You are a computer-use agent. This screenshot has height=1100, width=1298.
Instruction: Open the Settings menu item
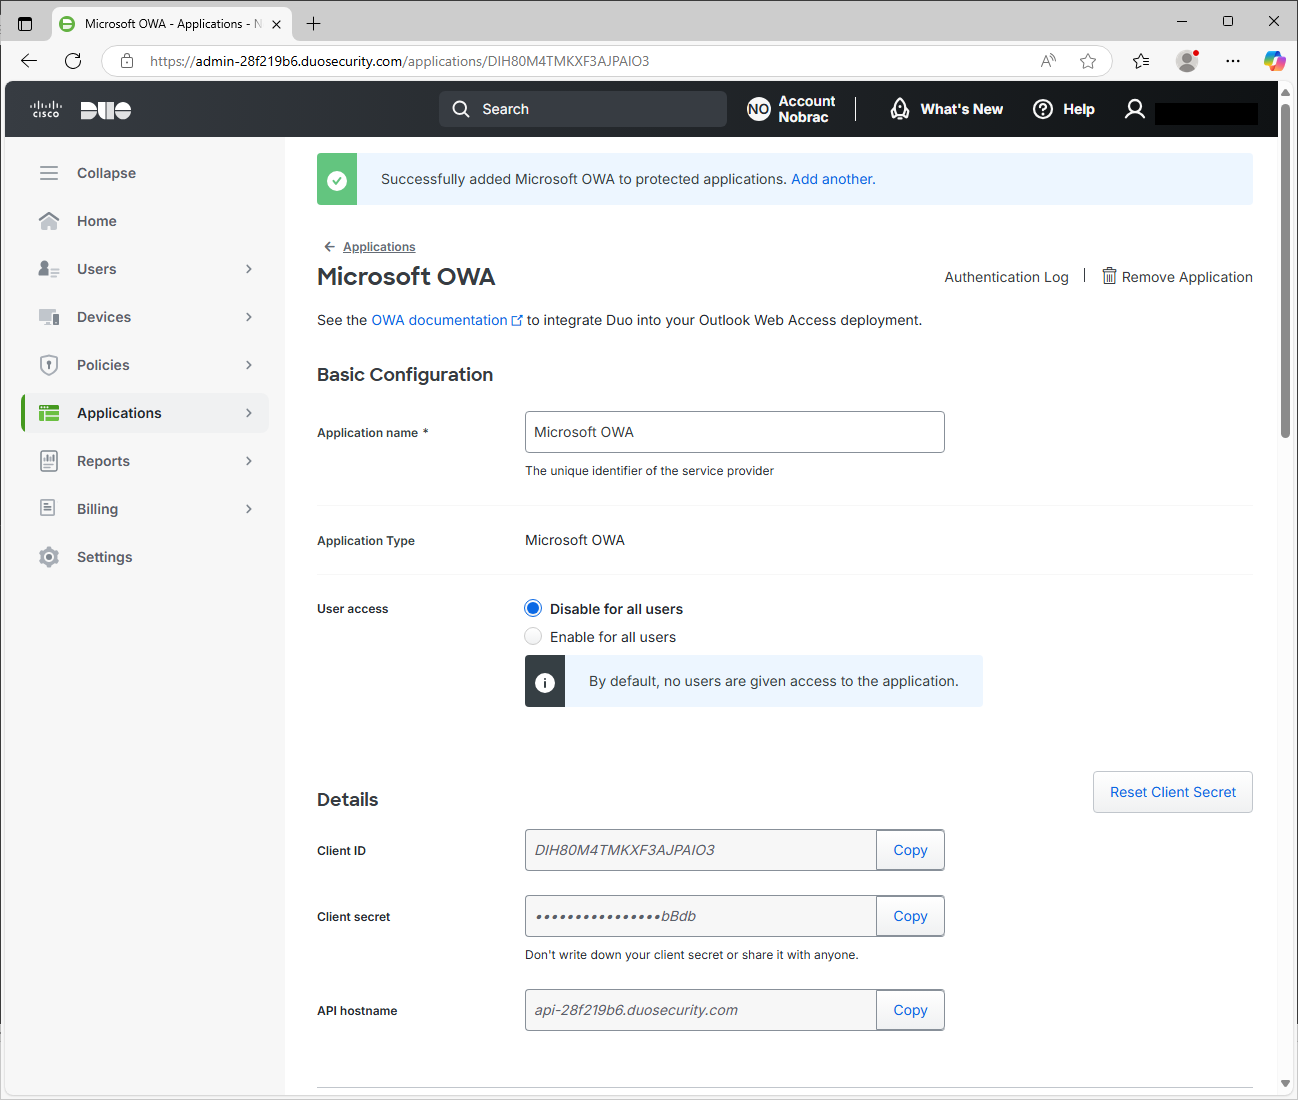click(x=145, y=557)
